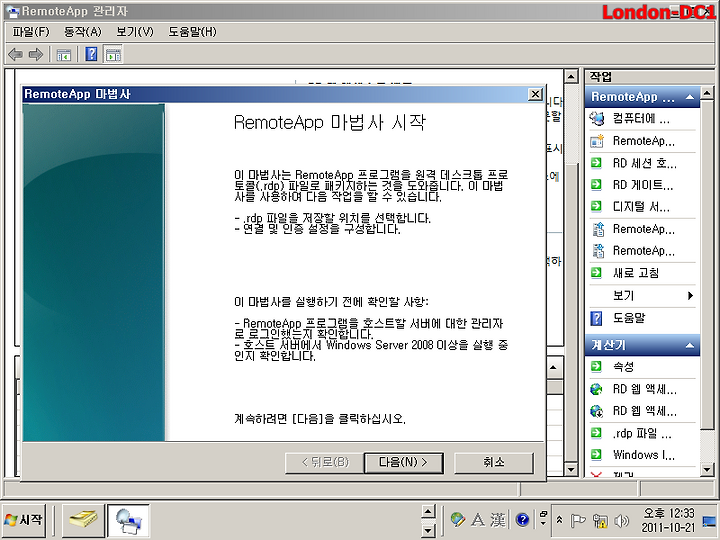Click the 새로 고침 action text
720x540 pixels.
pyautogui.click(x=636, y=273)
